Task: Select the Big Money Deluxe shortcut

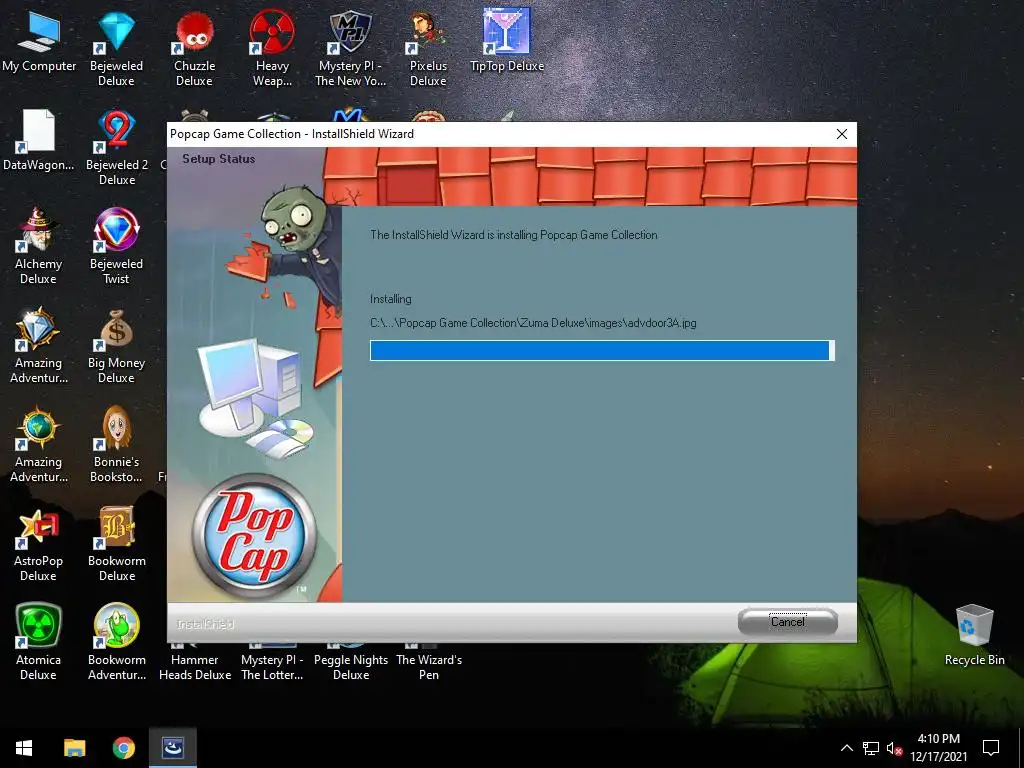Action: tap(116, 346)
